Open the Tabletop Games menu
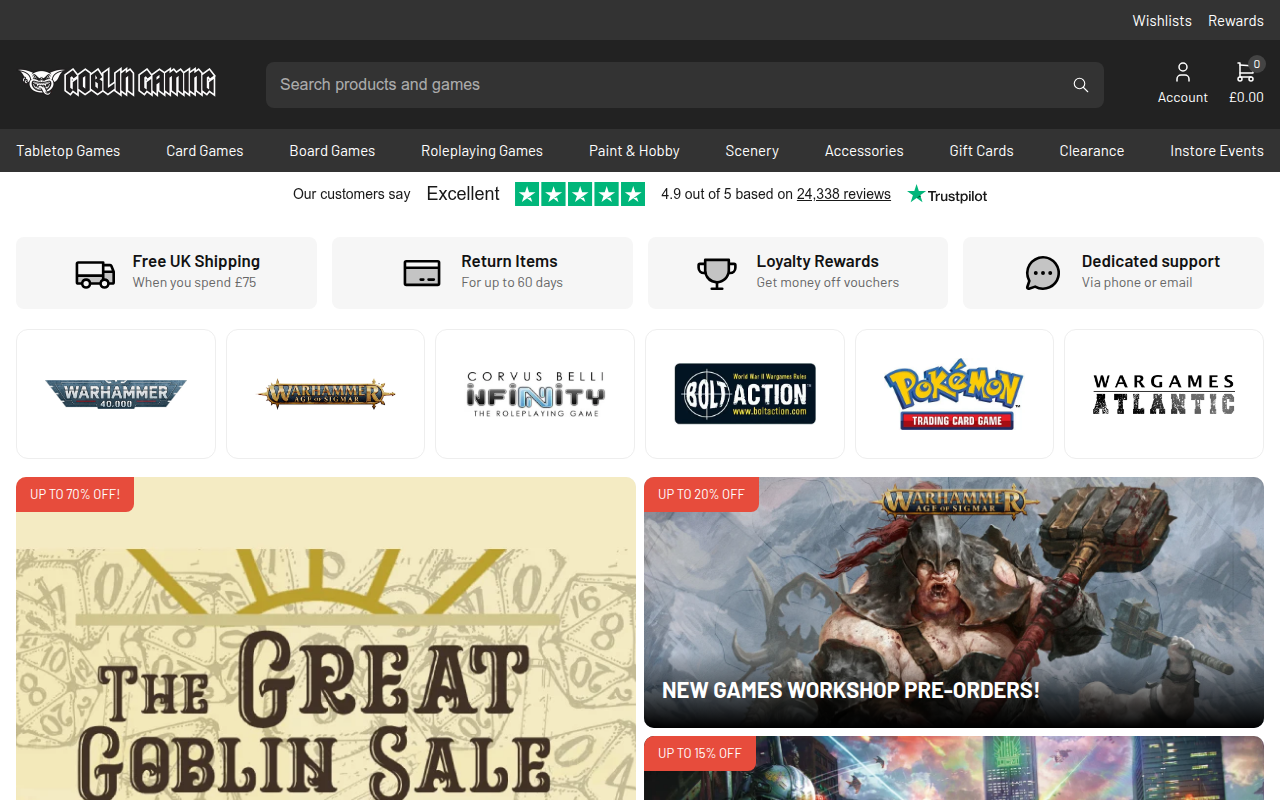The image size is (1280, 800). (68, 151)
